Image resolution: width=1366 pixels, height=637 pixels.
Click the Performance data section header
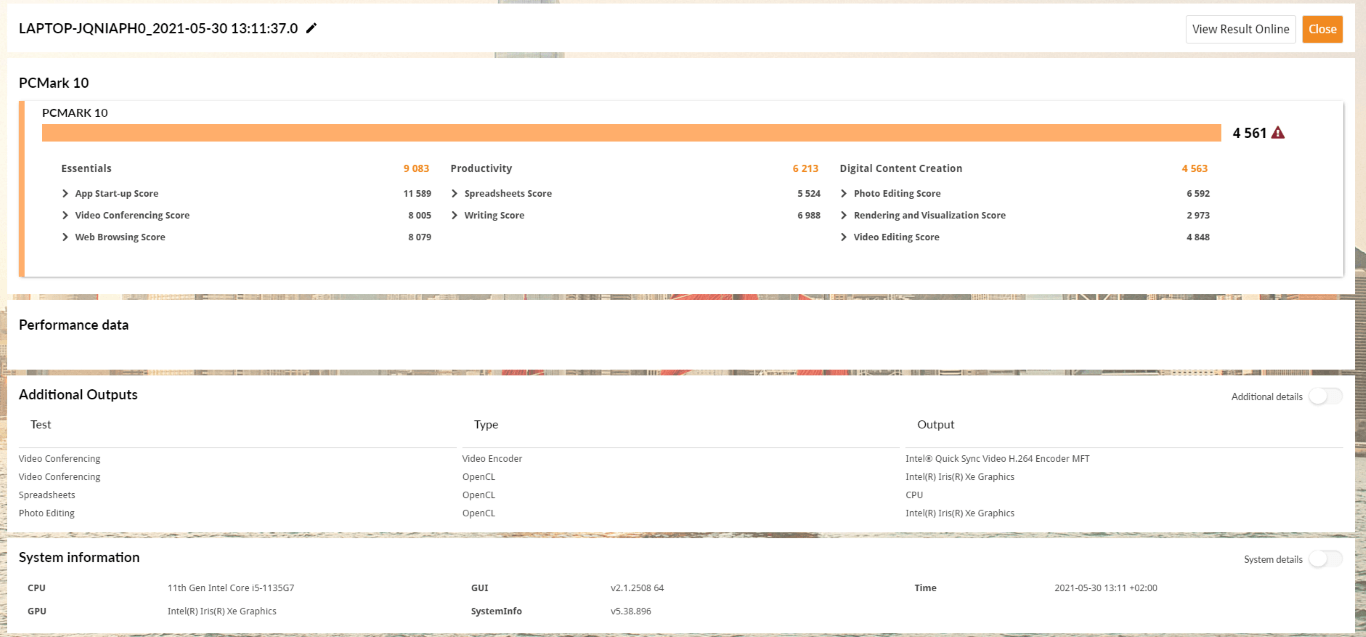point(74,325)
